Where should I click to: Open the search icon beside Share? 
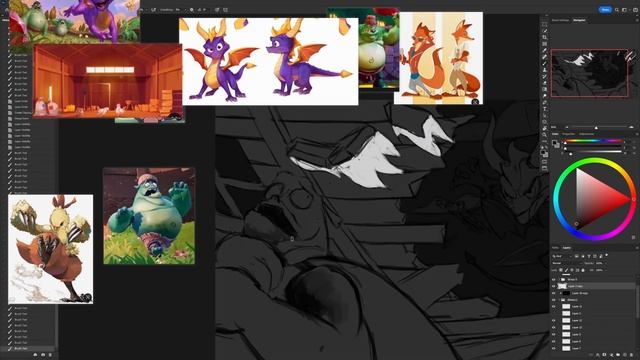tap(617, 9)
